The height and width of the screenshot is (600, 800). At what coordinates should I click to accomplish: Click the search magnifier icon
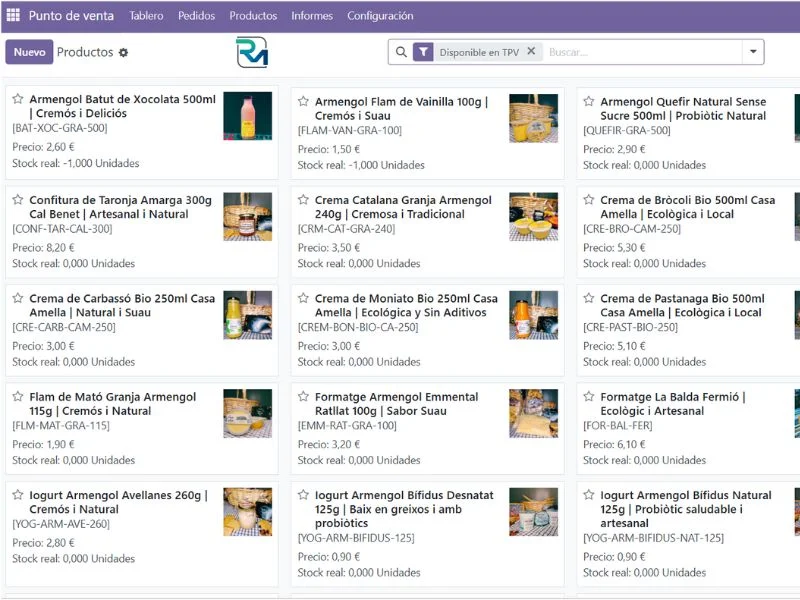pos(401,52)
